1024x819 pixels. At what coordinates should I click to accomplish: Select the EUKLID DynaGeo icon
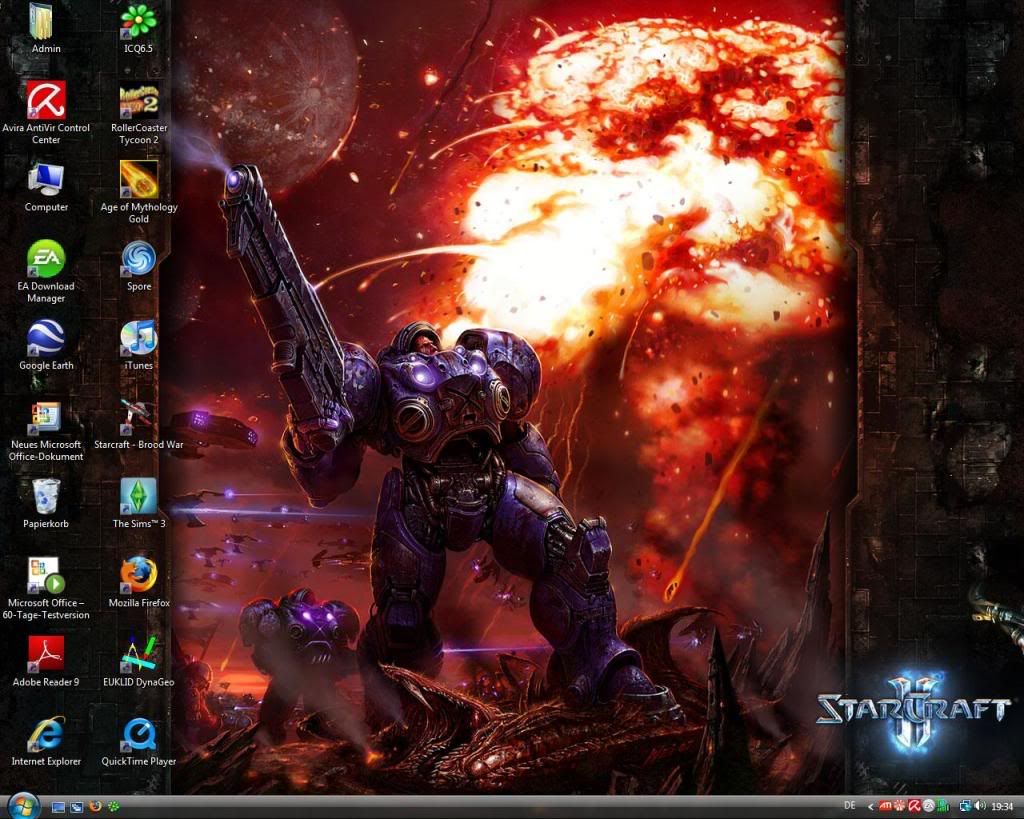(138, 654)
